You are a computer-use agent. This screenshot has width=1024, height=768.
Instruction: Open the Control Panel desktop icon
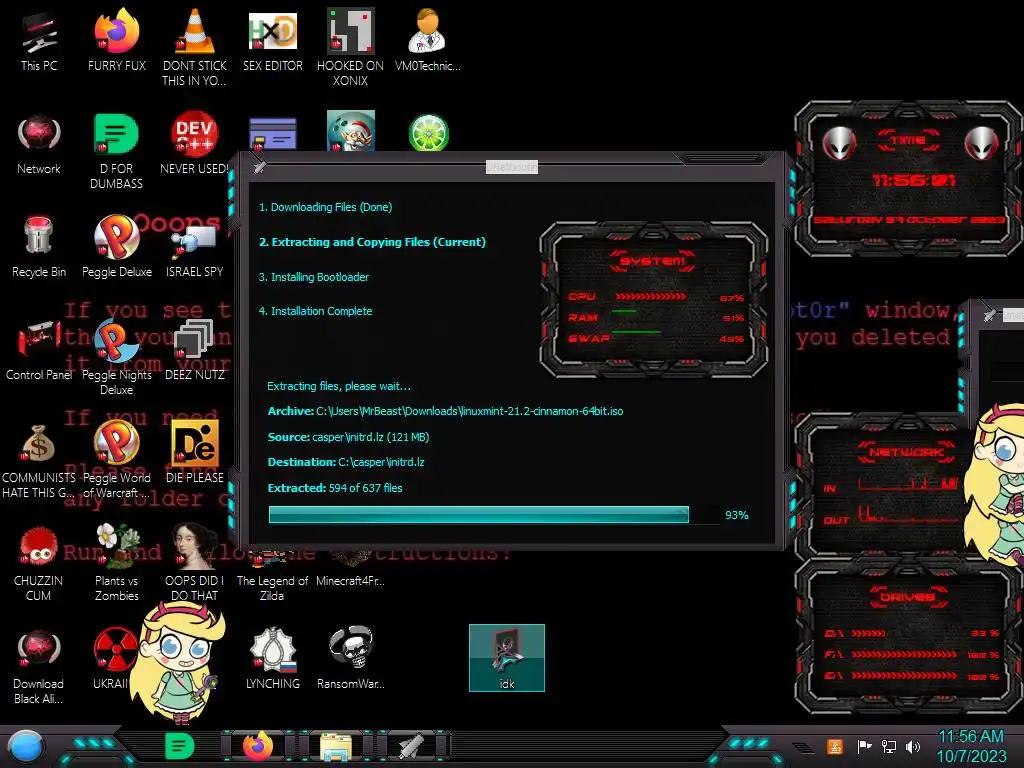coord(39,350)
